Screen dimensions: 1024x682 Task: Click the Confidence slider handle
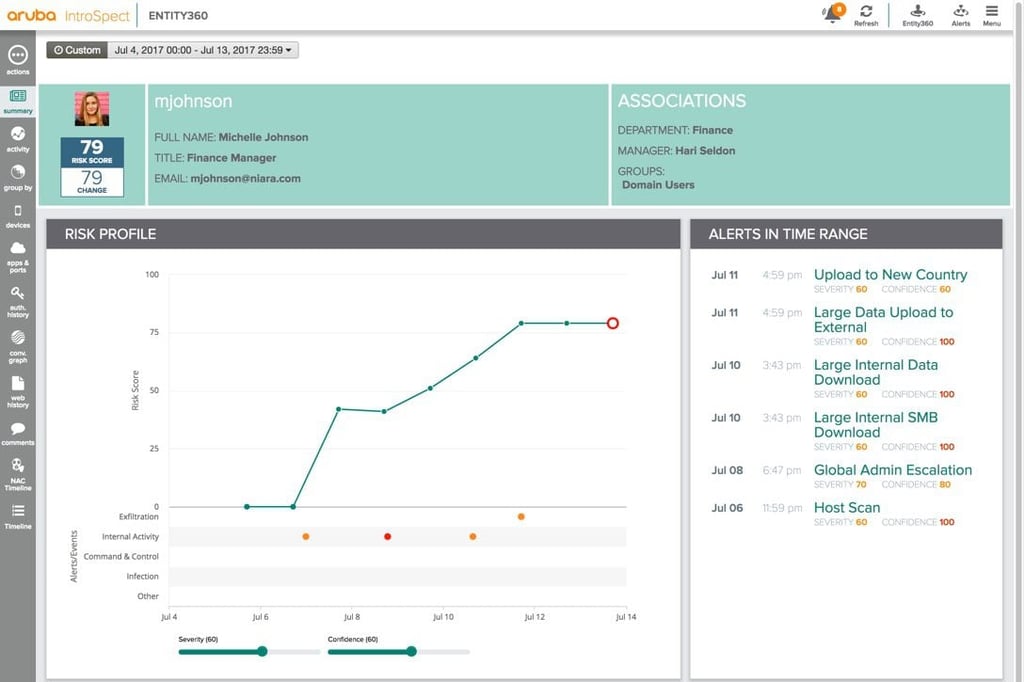coord(411,651)
